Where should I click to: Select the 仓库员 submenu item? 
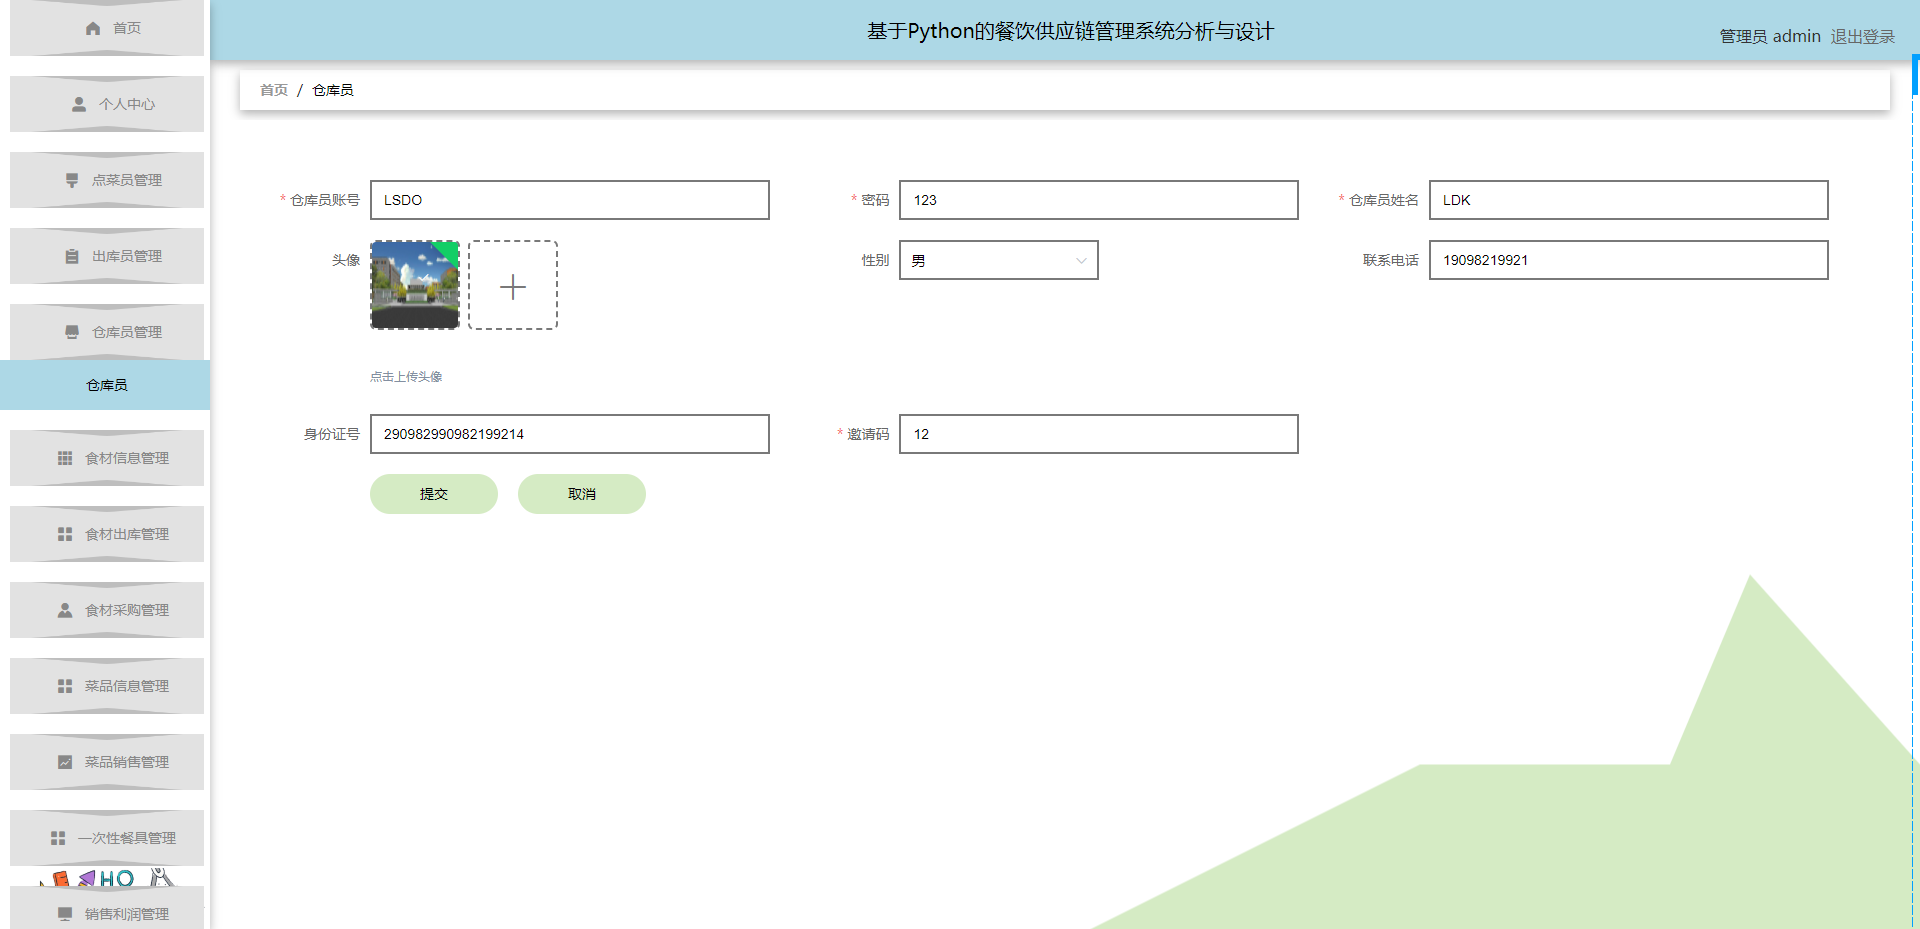point(106,385)
